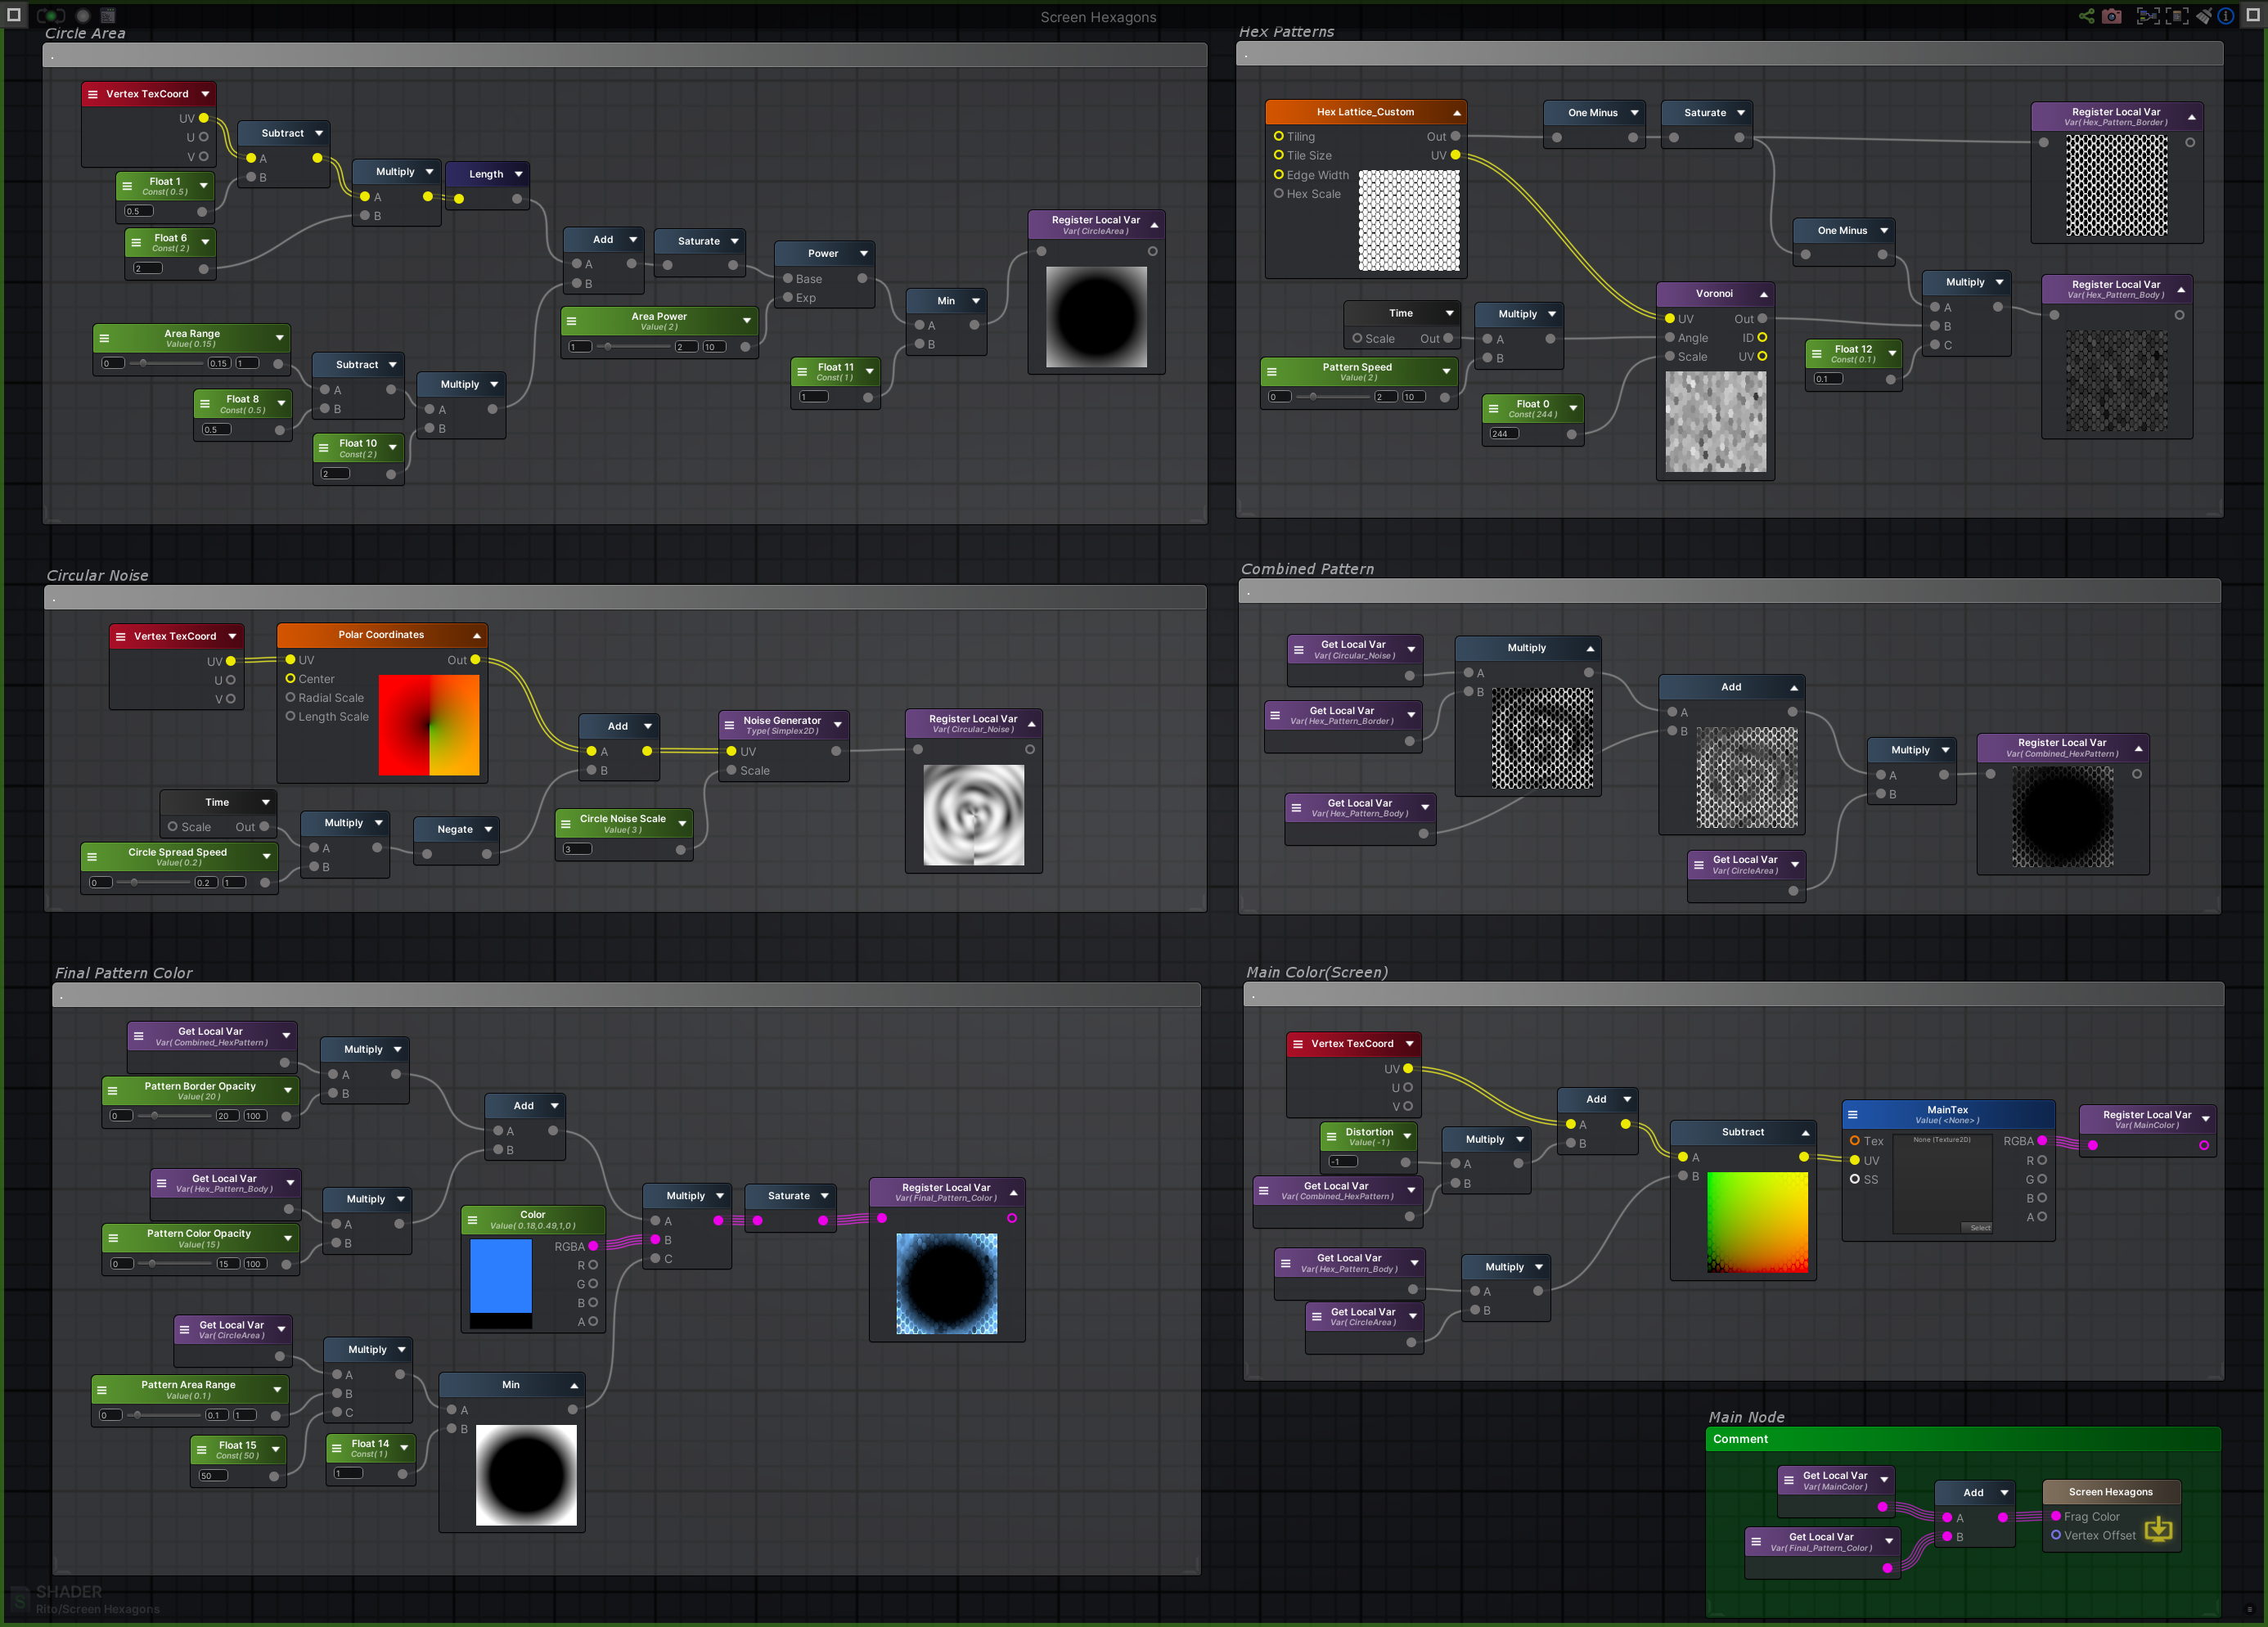Click the green share shader icon
The image size is (2268, 1627).
point(2087,16)
